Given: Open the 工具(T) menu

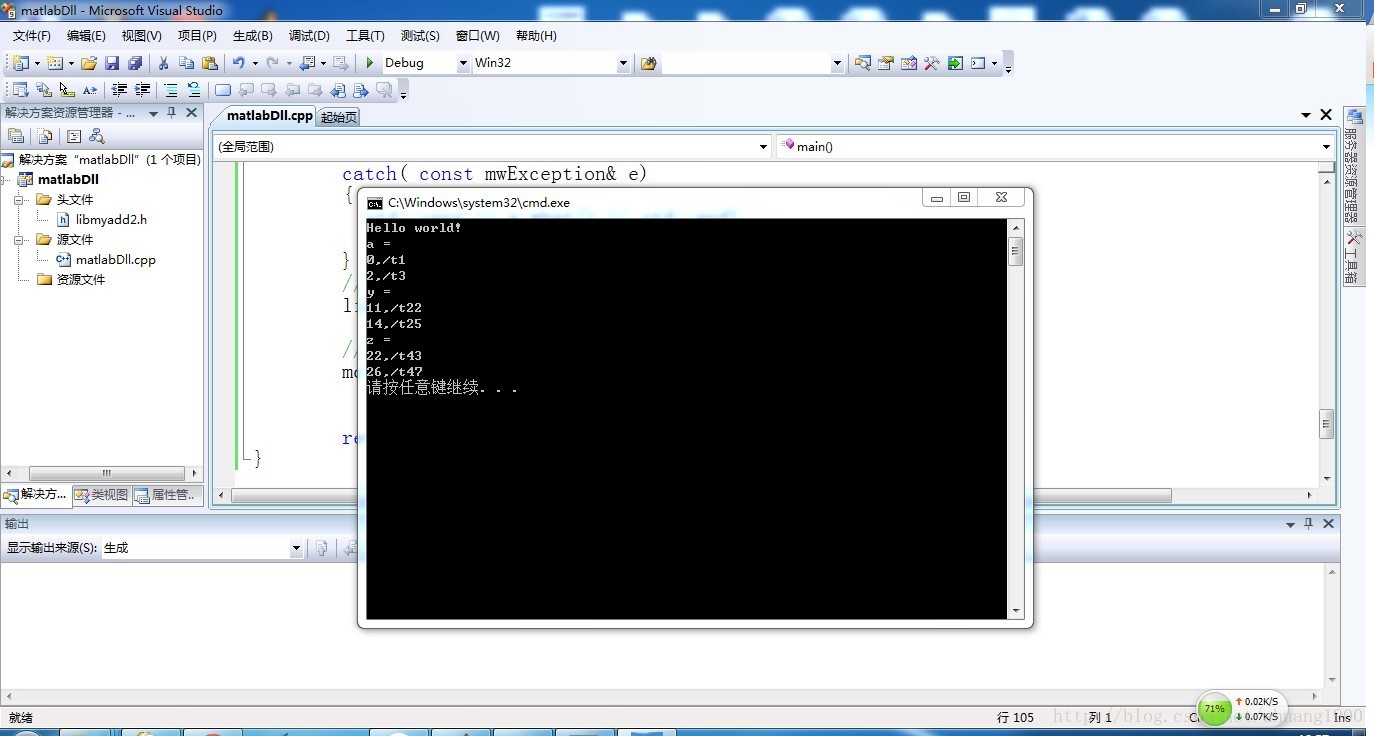Looking at the screenshot, I should (x=365, y=36).
